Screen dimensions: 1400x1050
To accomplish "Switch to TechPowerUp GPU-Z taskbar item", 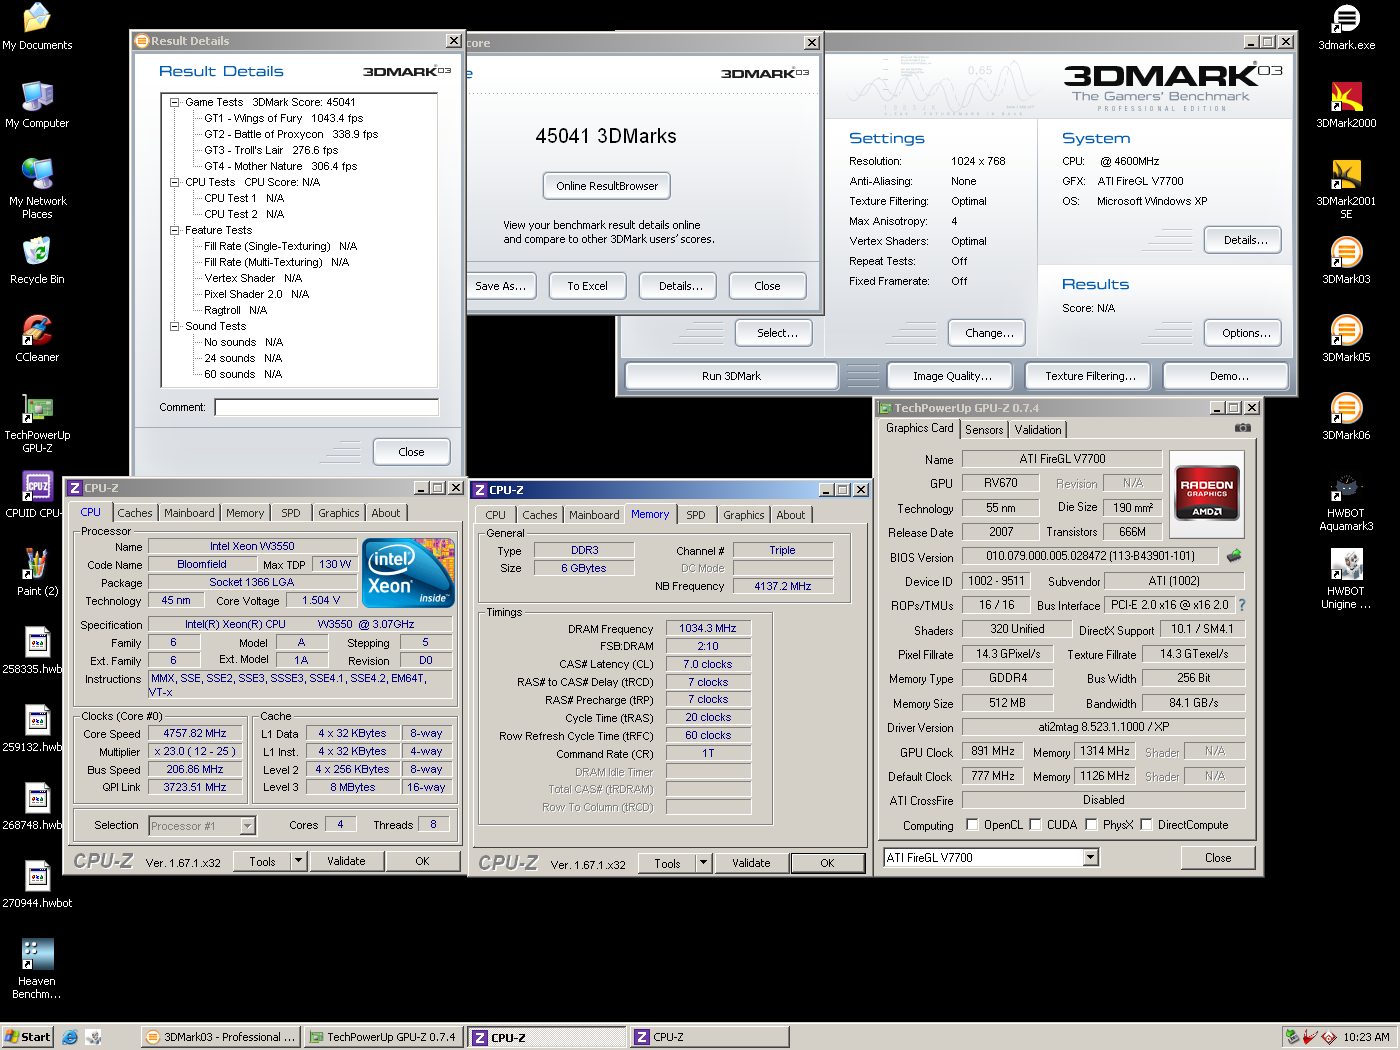I will pyautogui.click(x=384, y=1037).
